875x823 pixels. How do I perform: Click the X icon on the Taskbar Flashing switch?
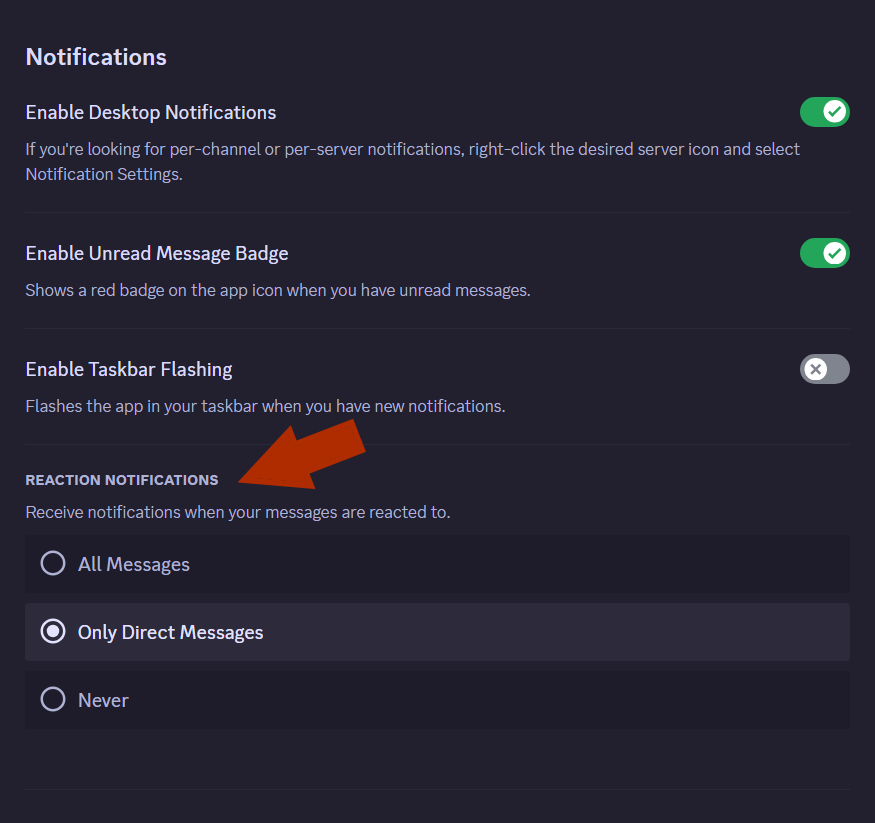click(x=815, y=369)
